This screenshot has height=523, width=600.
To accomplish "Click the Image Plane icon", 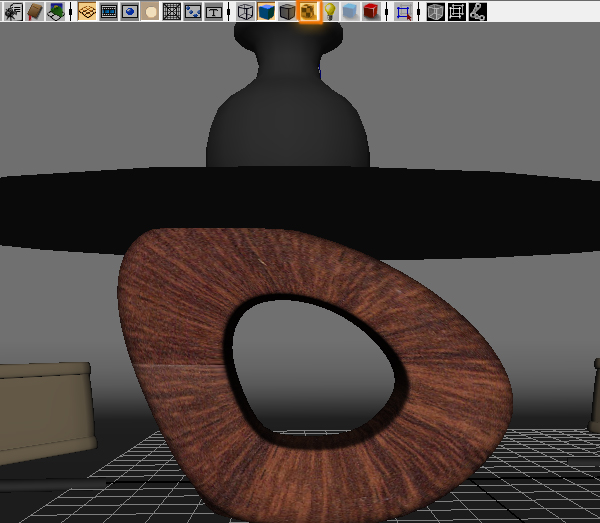I will tap(55, 11).
